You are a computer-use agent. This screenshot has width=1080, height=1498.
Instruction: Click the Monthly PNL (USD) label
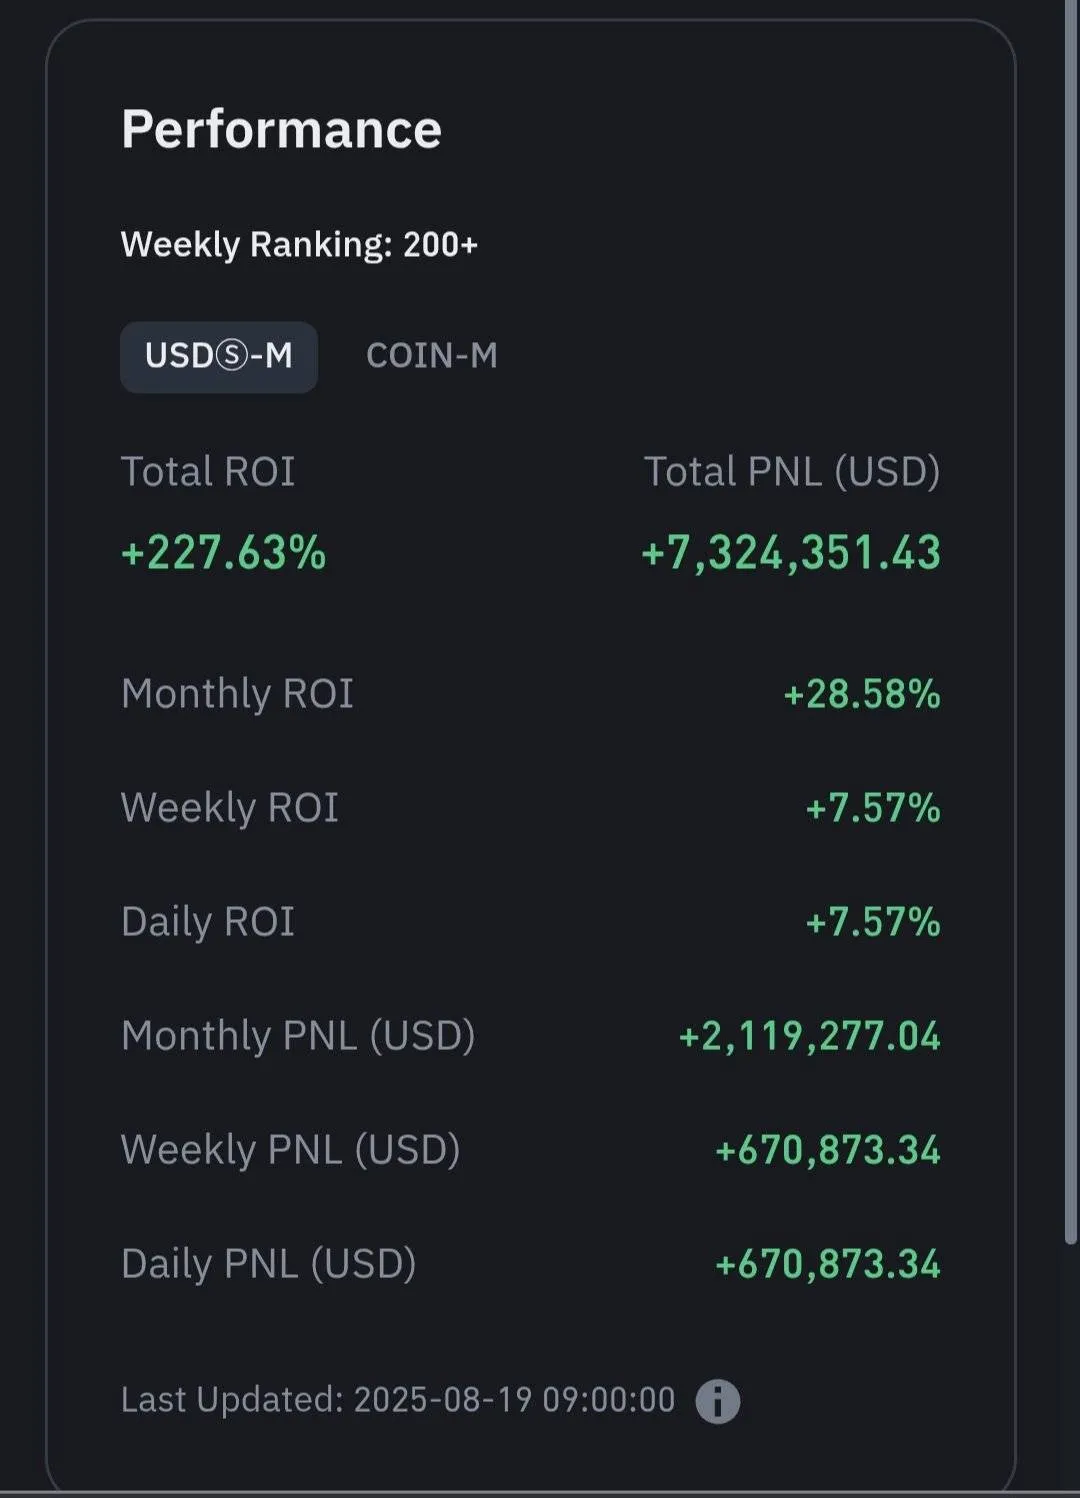(298, 1036)
